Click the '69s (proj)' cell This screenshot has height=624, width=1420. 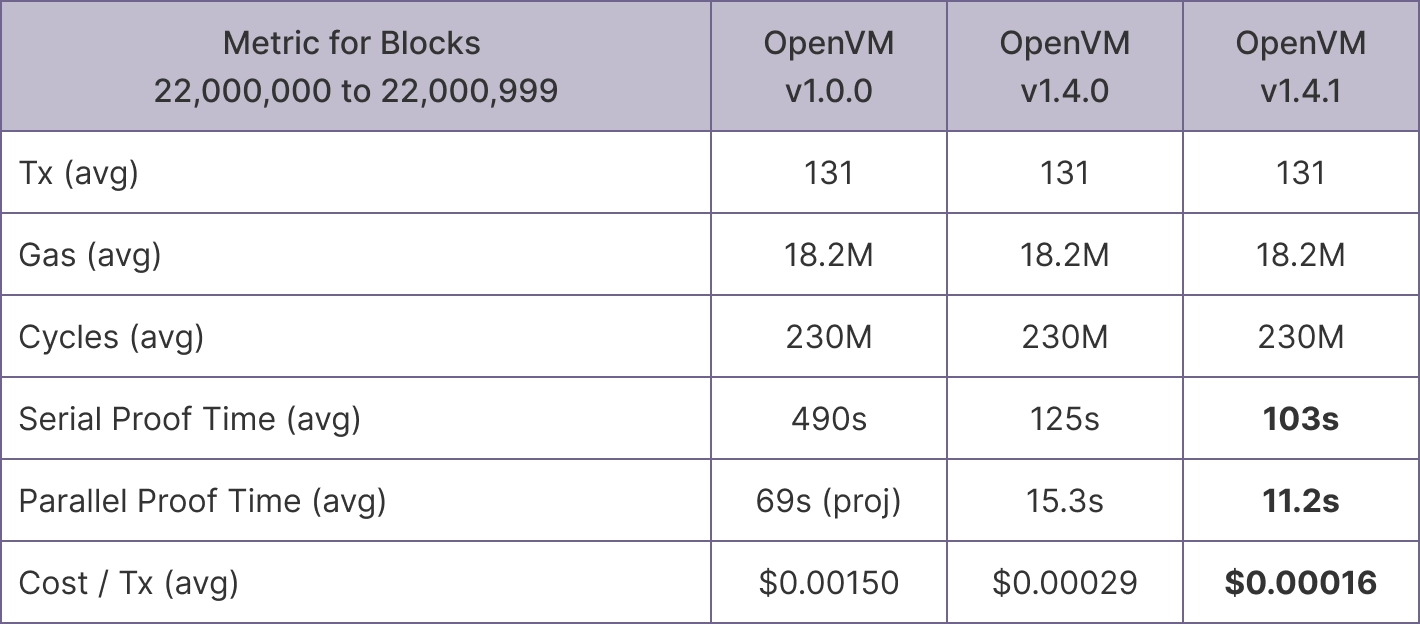(828, 501)
